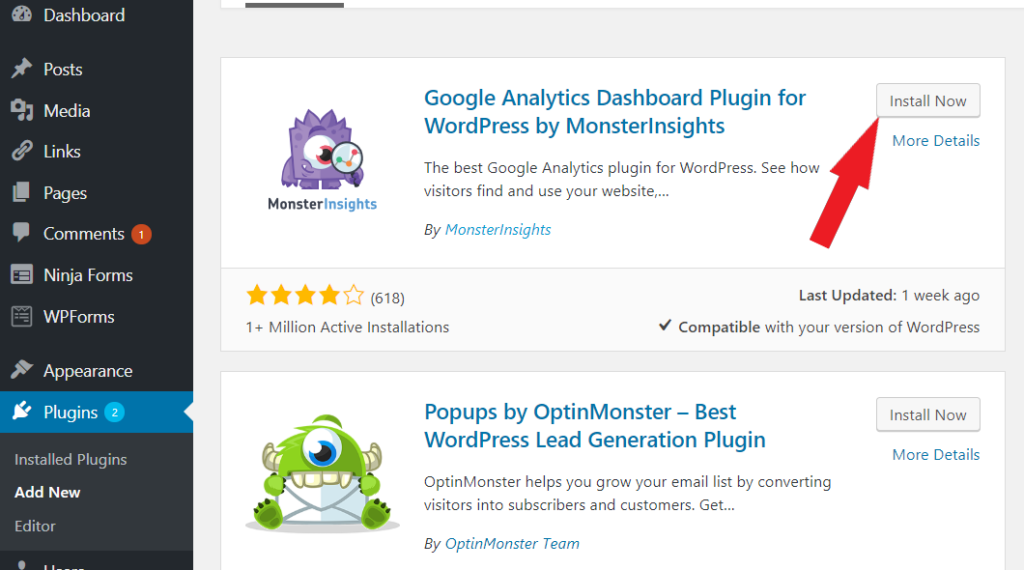The height and width of the screenshot is (570, 1024).
Task: Install the OptinMonster Popups plugin
Action: pos(928,415)
